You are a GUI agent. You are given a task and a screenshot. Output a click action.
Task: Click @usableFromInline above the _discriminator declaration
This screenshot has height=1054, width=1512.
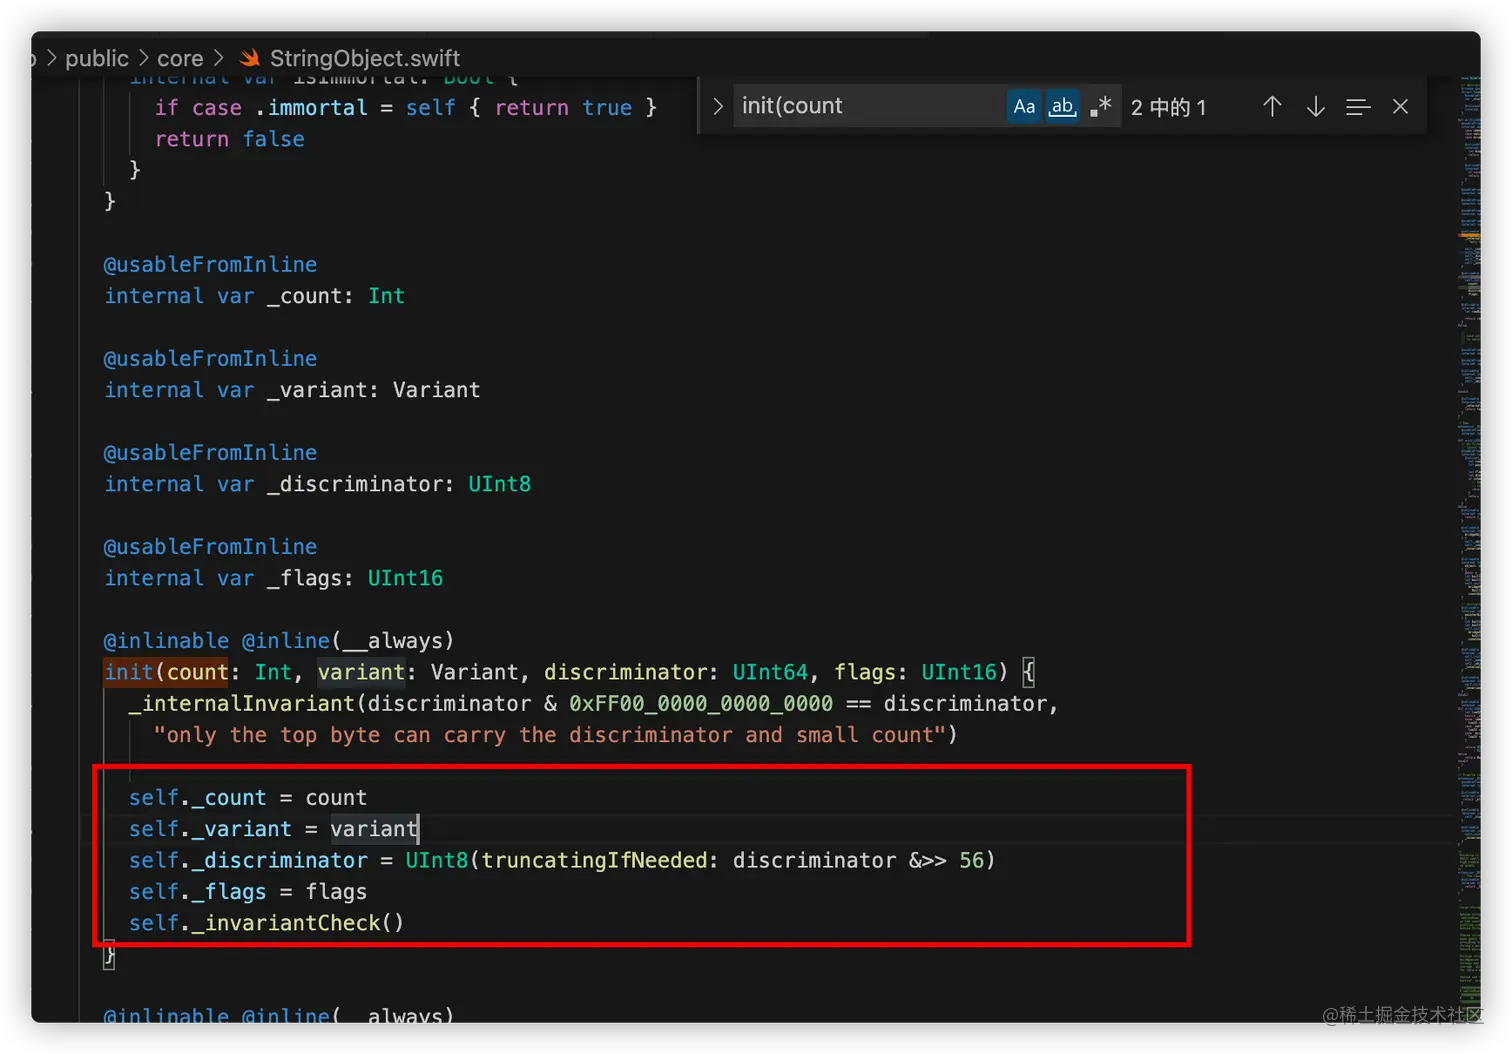click(x=210, y=453)
